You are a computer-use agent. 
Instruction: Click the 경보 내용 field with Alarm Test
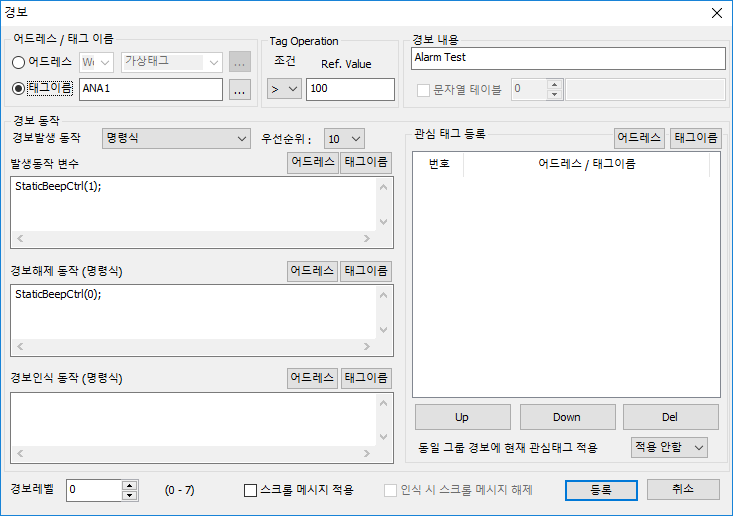[x=568, y=58]
